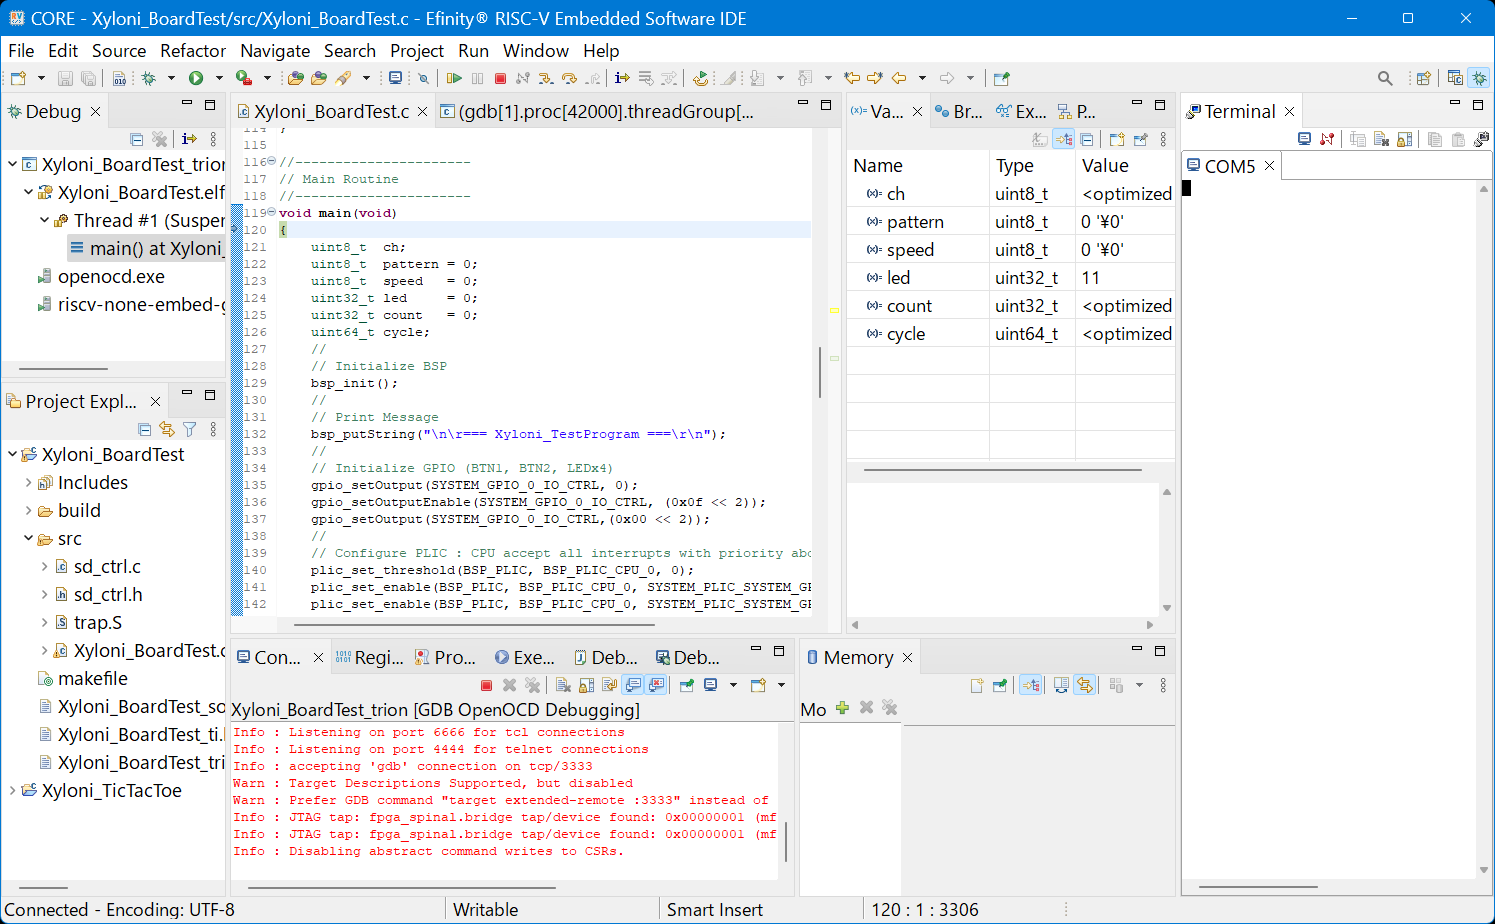Open the Debug launch dropdown arrow
This screenshot has width=1495, height=924.
coord(171,78)
